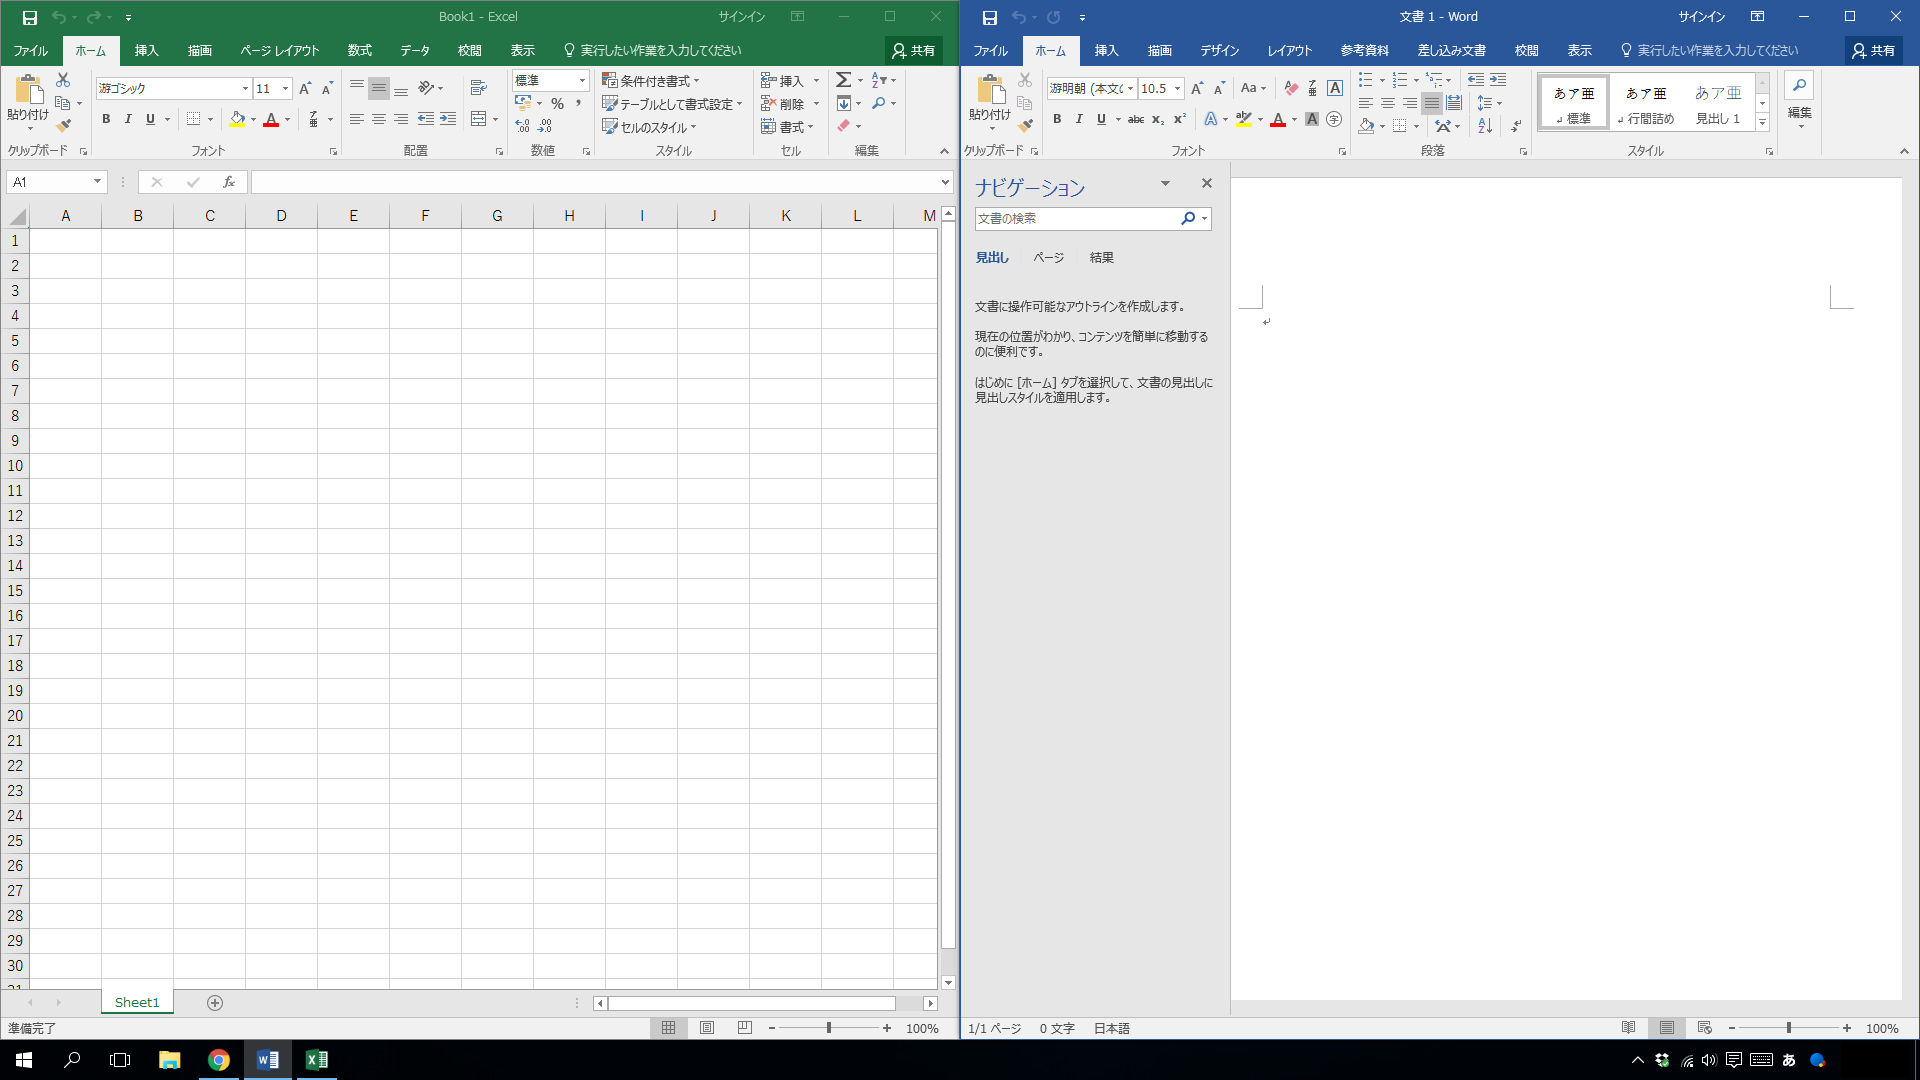Open Word font size dropdown showing 10.5
The width and height of the screenshot is (1920, 1080).
coord(1177,88)
